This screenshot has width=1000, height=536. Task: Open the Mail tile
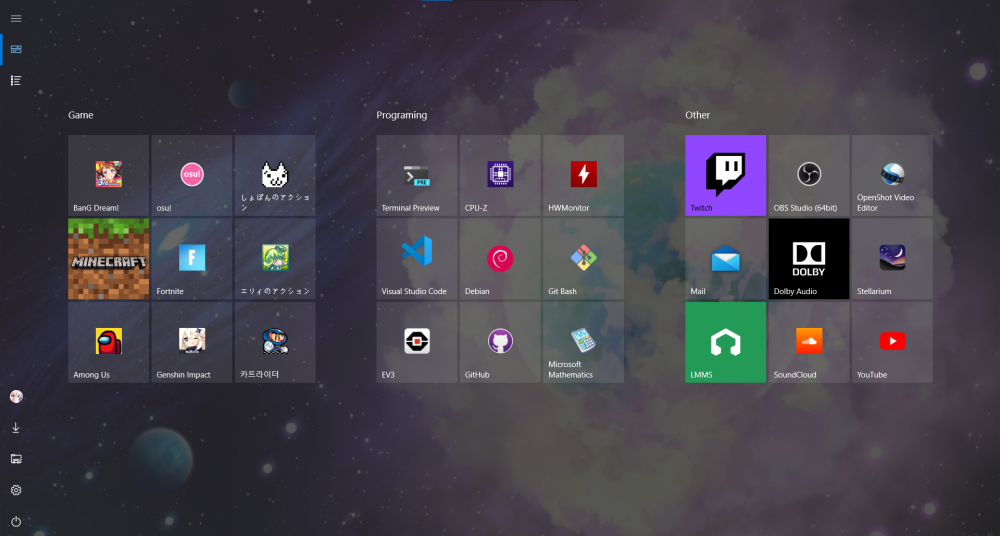pyautogui.click(x=725, y=258)
